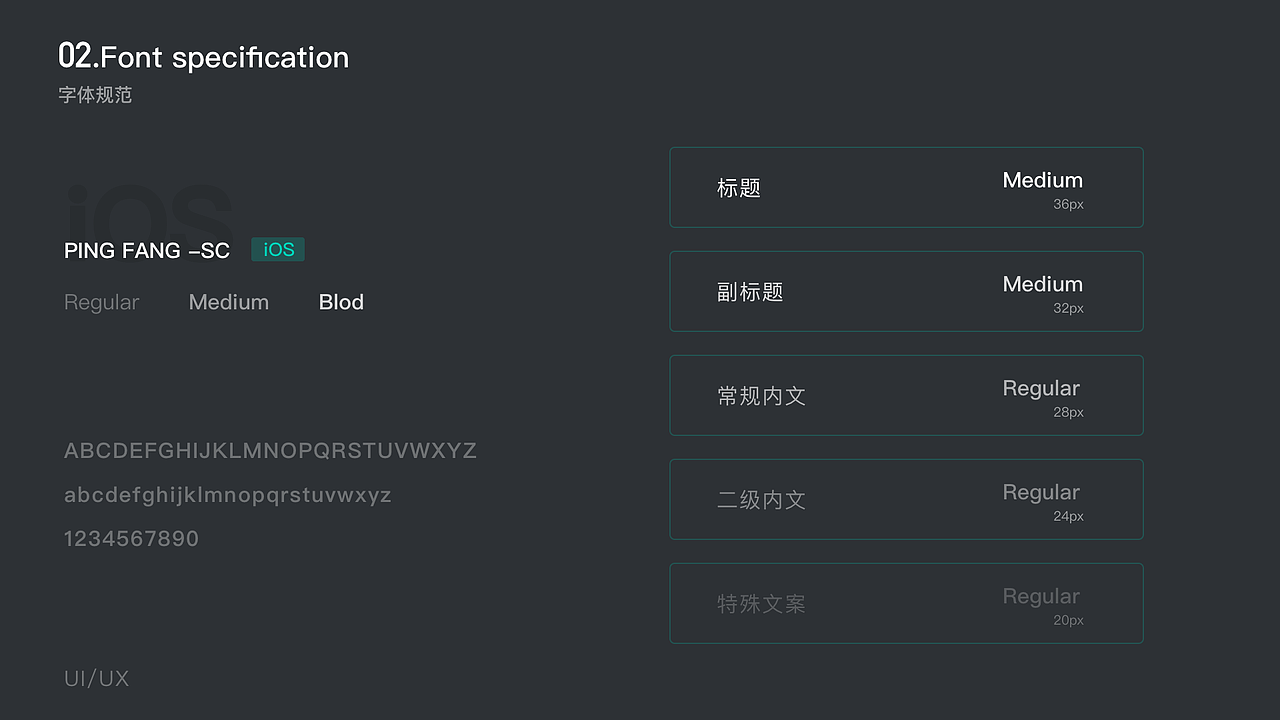Click Regular weight in the 特殊文案 card
Screen dimensions: 1280x720
tap(1041, 597)
